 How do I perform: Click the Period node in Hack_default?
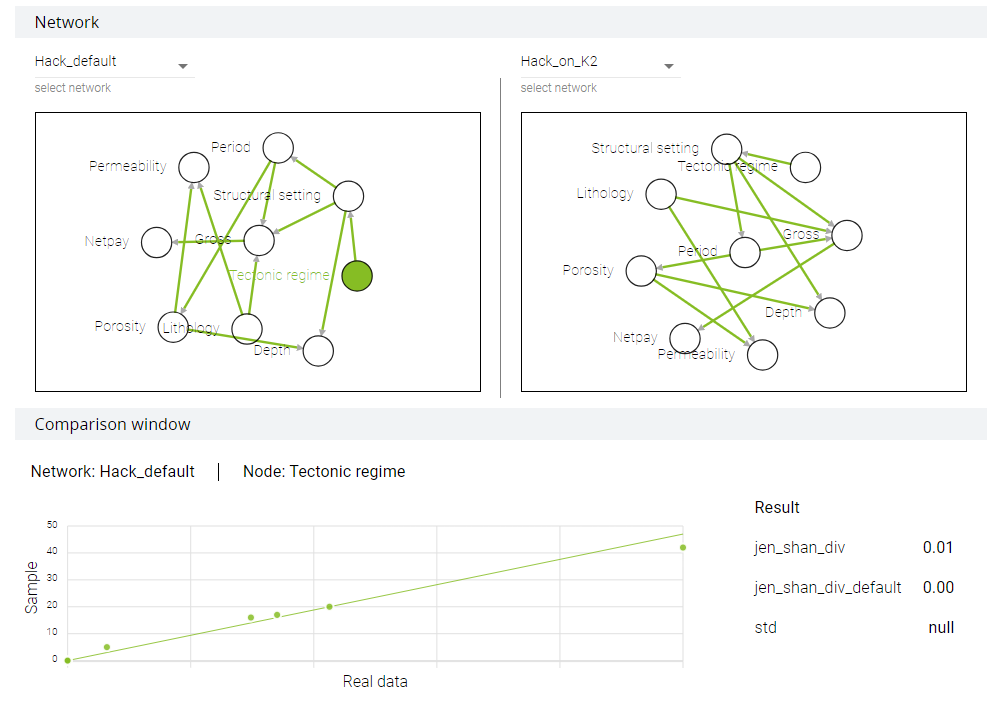pos(278,148)
